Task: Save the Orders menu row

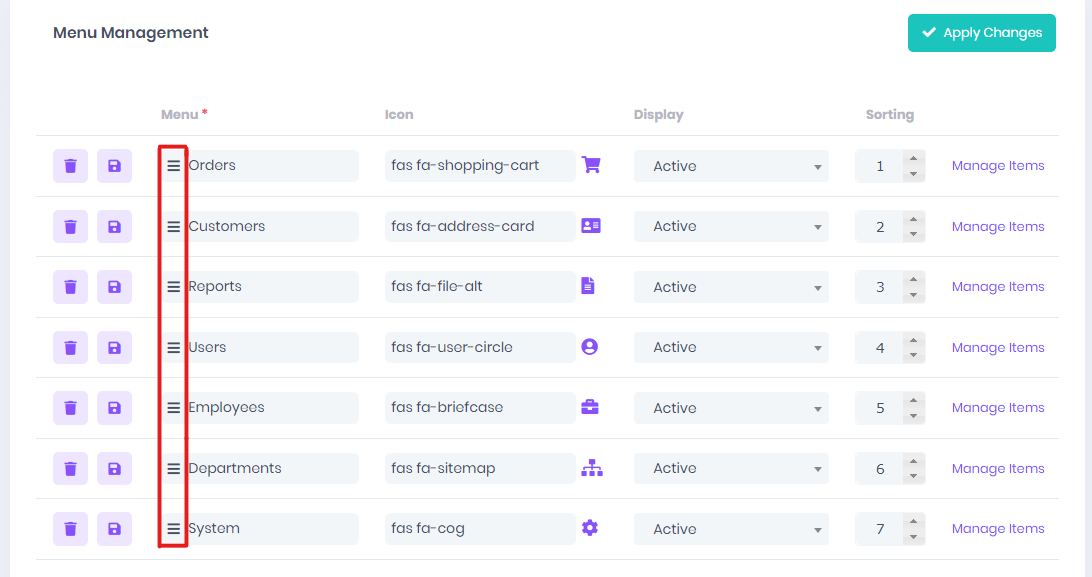Action: point(114,166)
